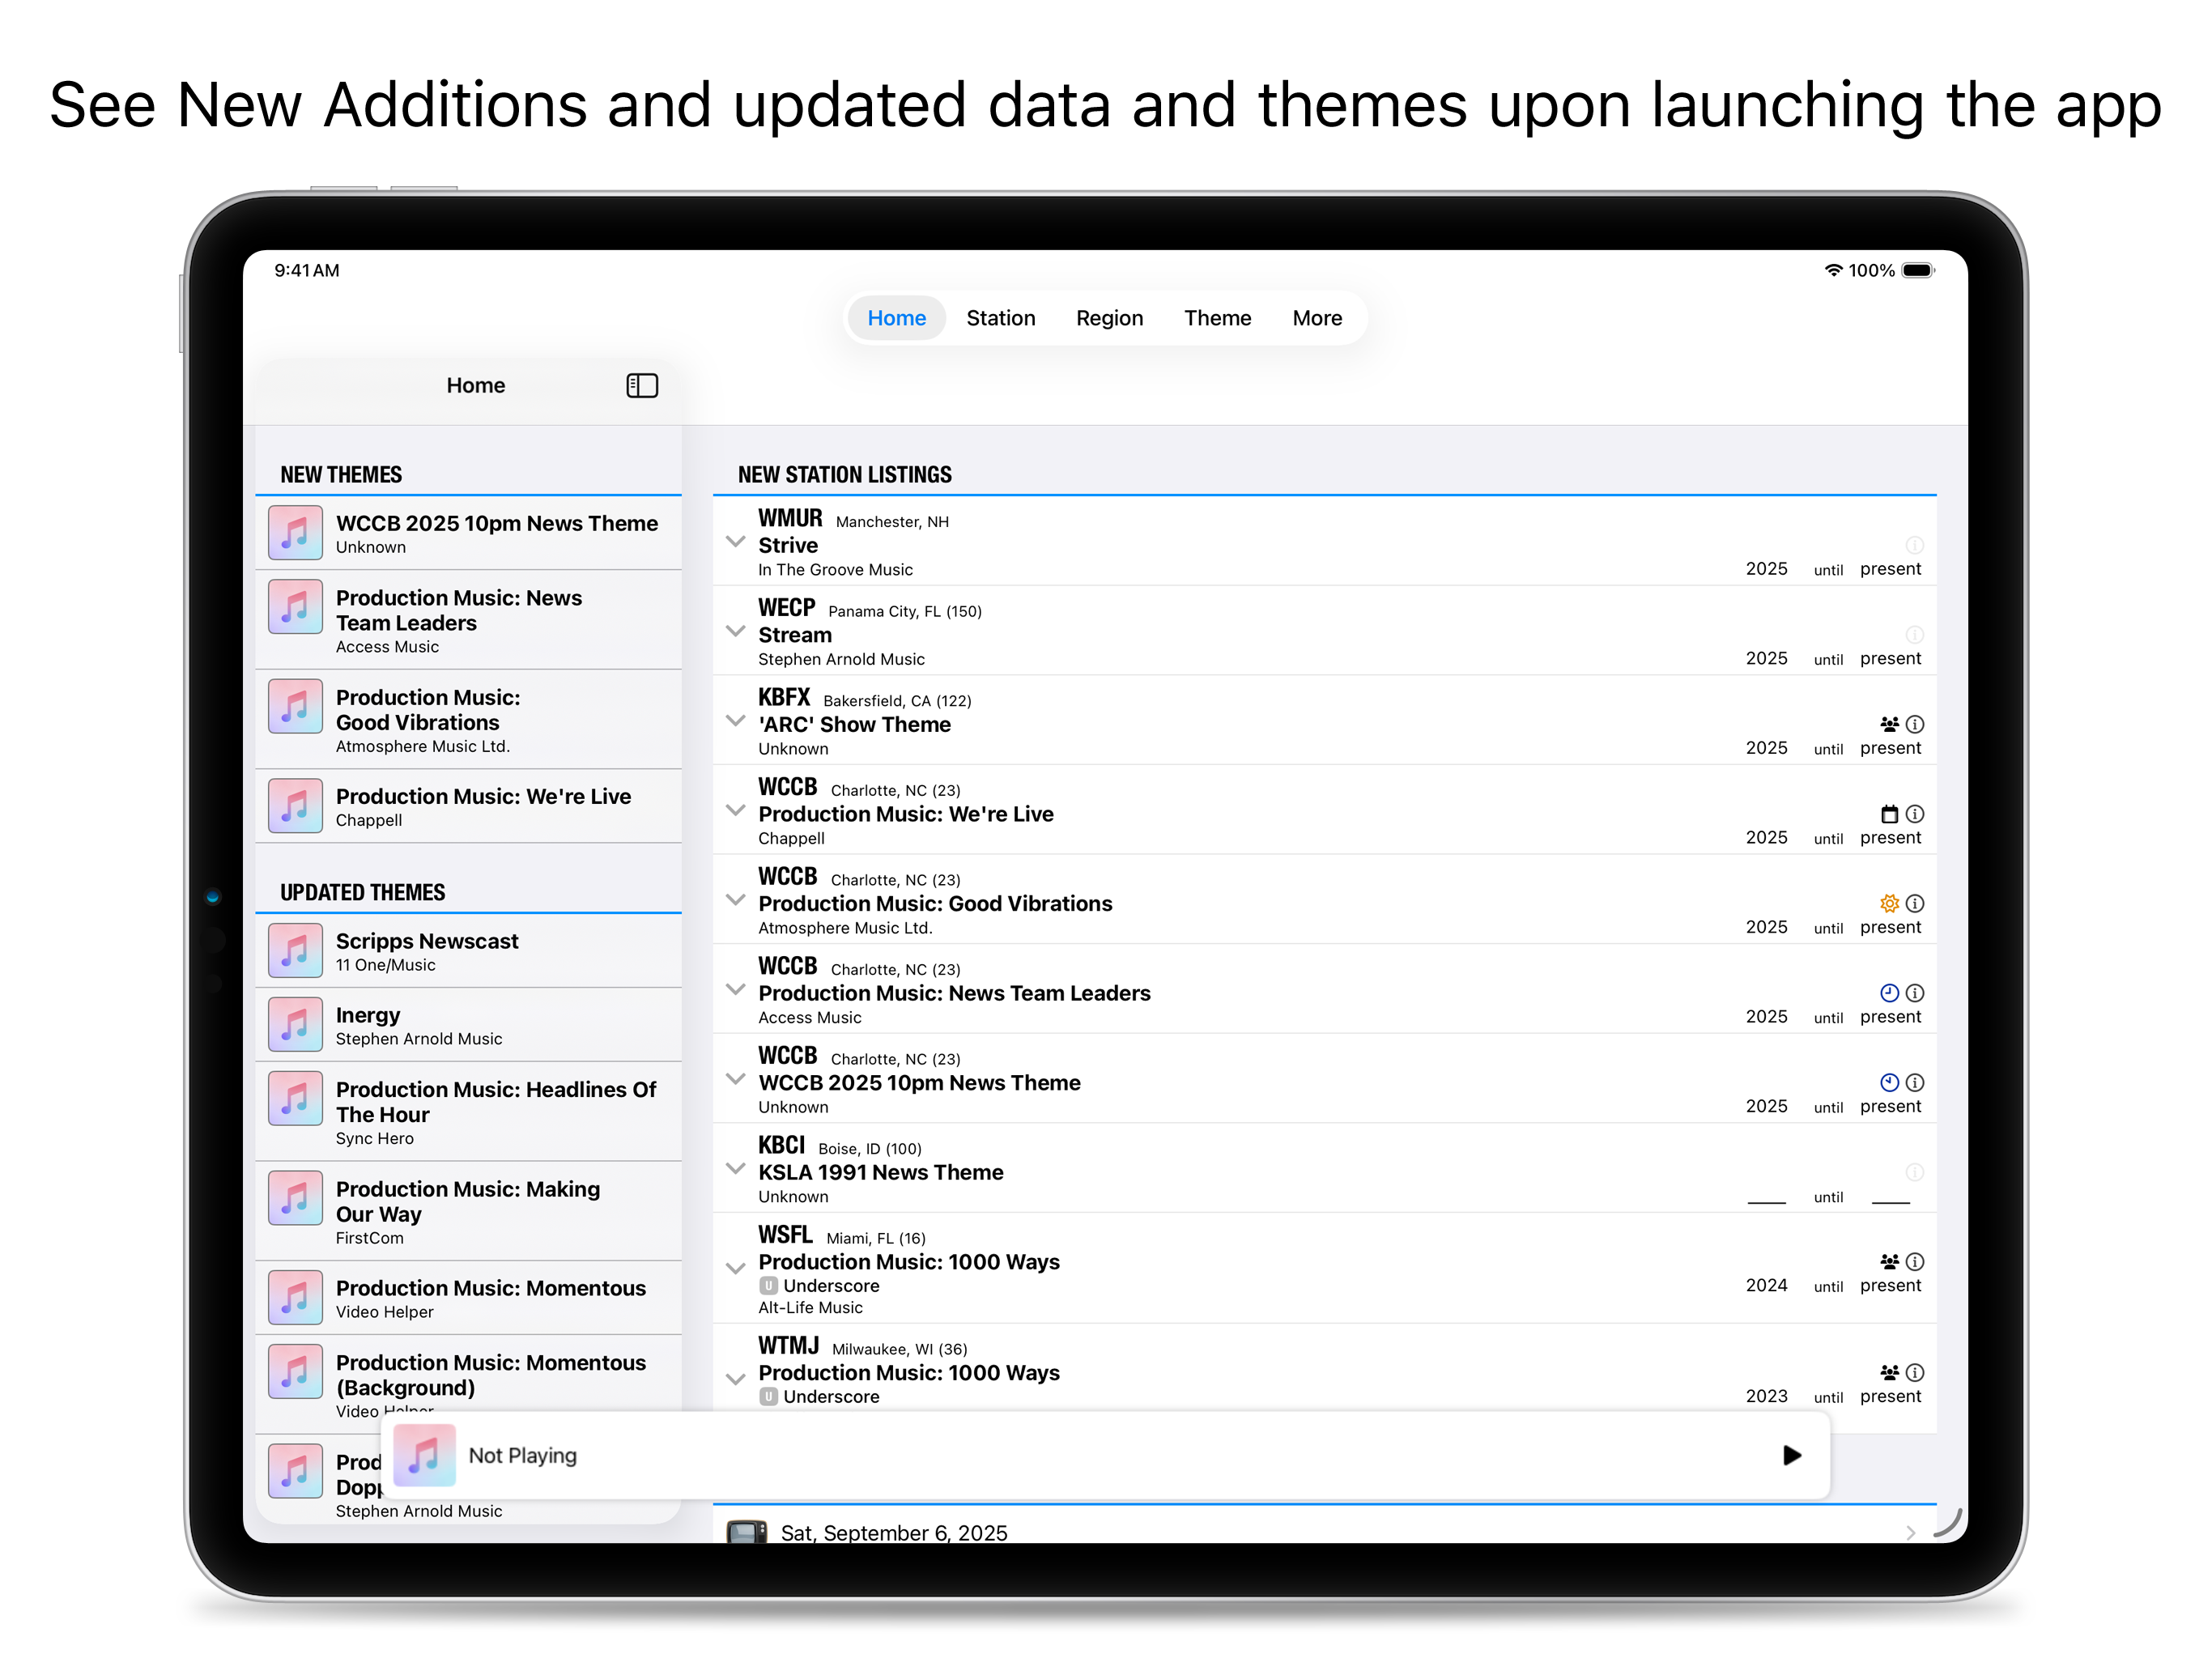
Task: Click the clock icon on News Team Leaders row
Action: [1889, 993]
